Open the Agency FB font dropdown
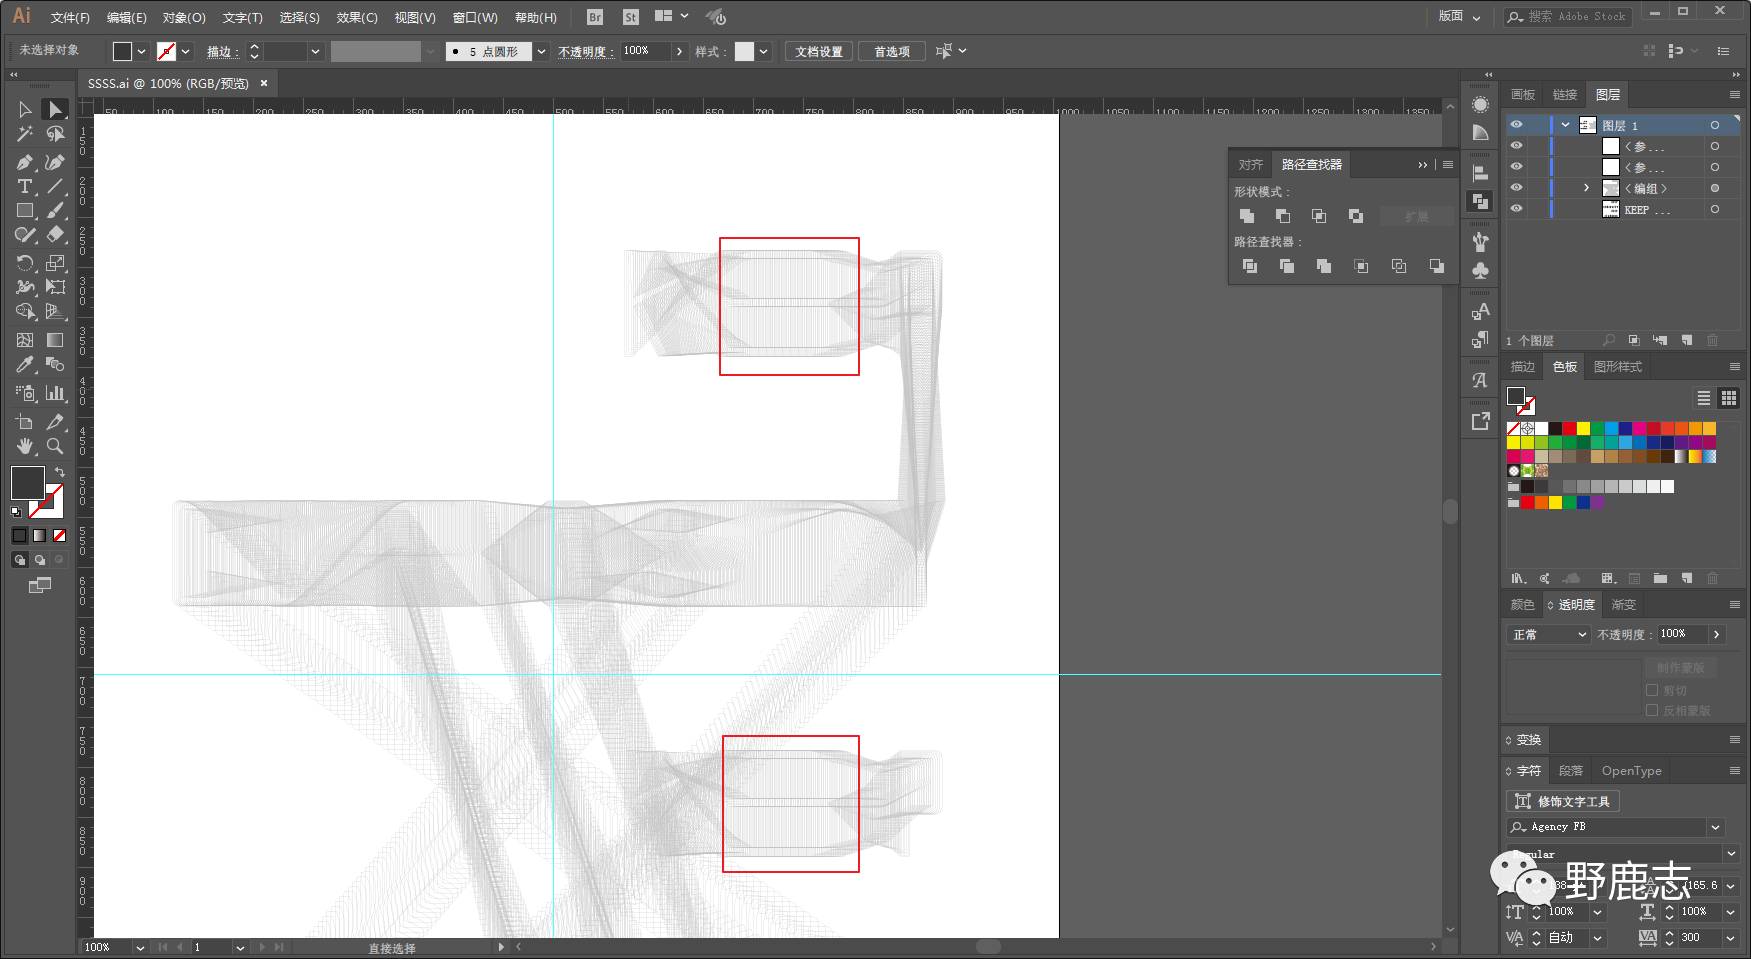1751x959 pixels. [1716, 827]
